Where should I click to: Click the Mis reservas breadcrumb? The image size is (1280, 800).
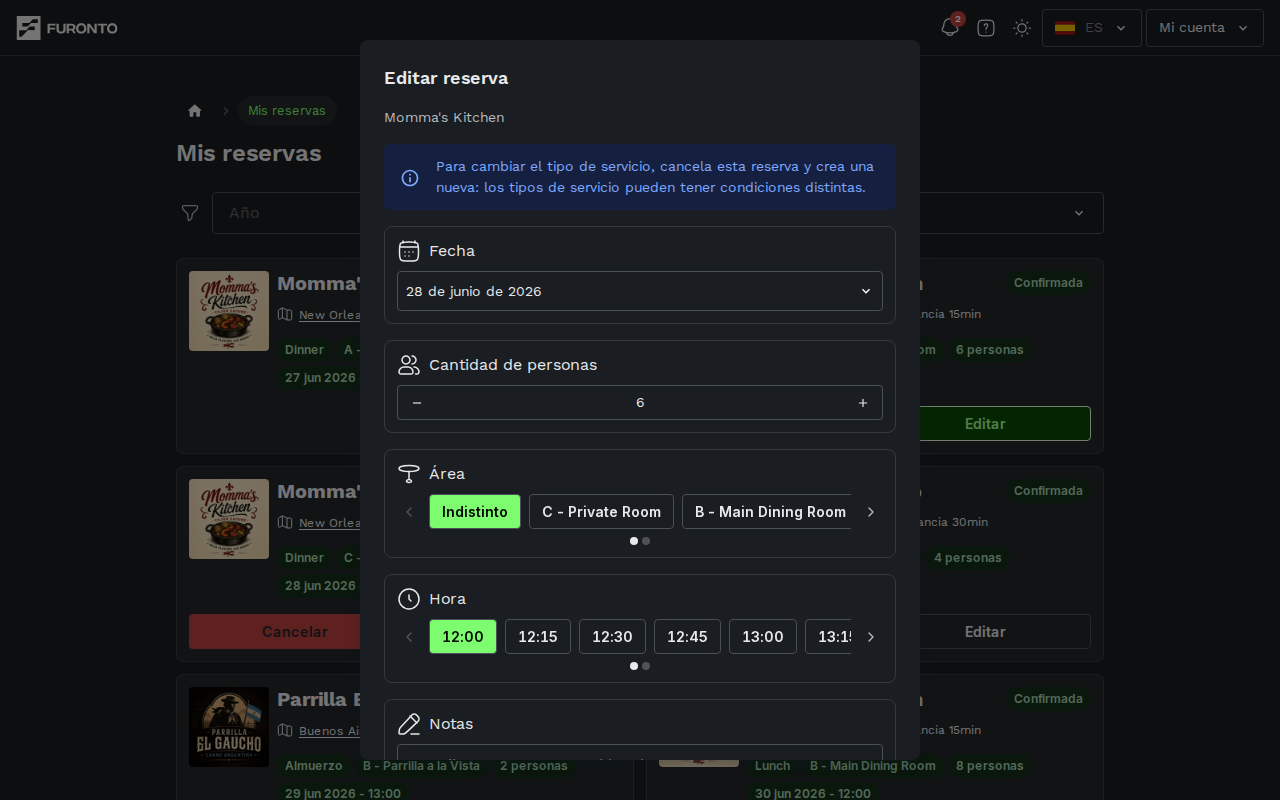point(287,111)
